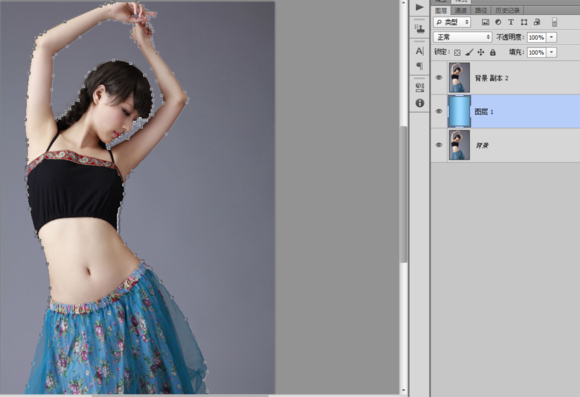Click the shape layer filter icon
This screenshot has width=580, height=397.
coord(524,22)
